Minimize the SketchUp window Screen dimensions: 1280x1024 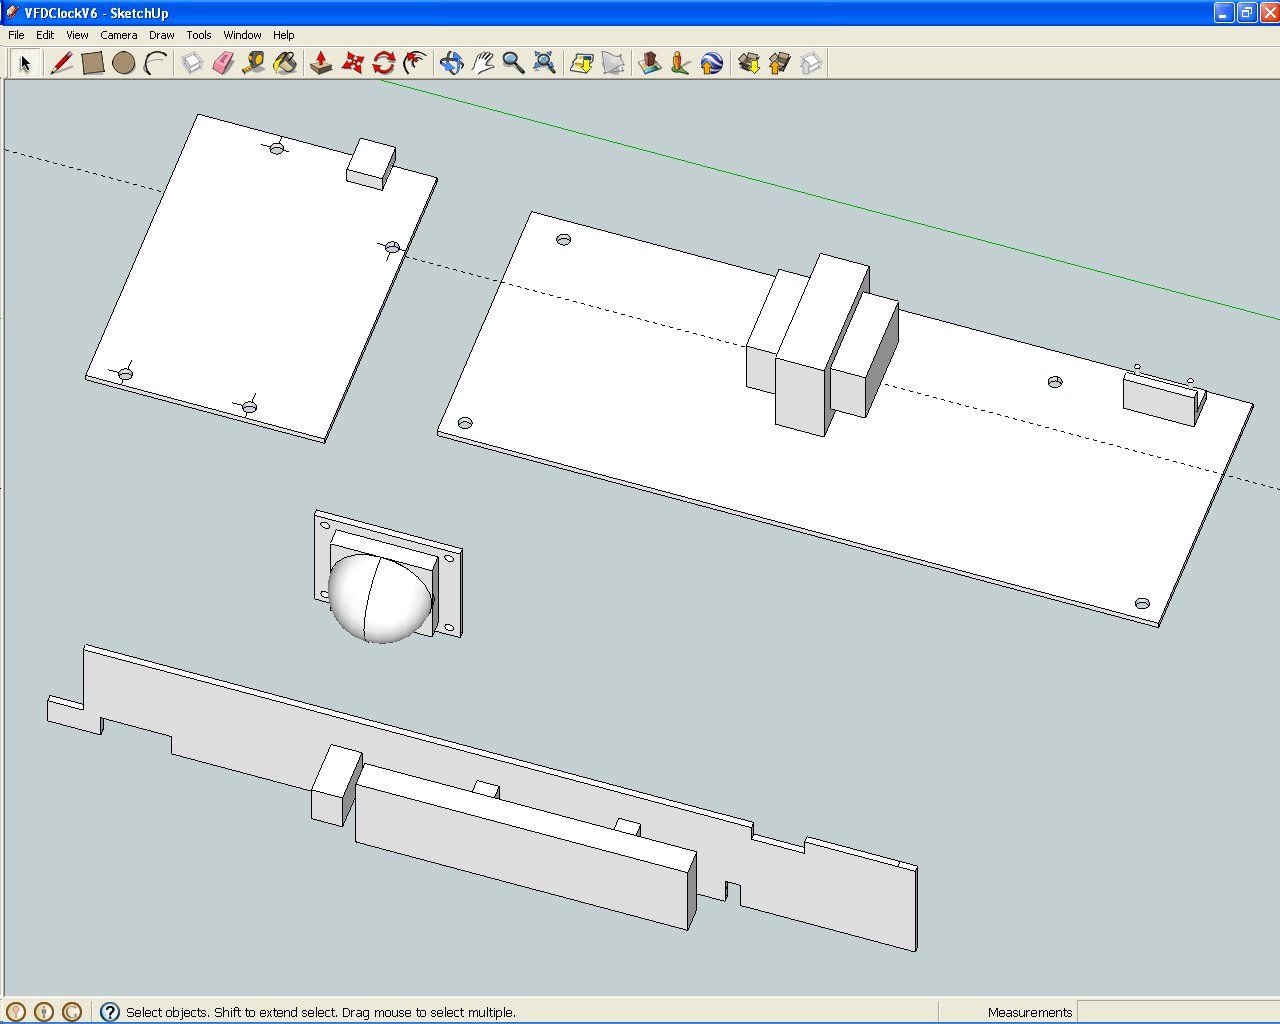point(1224,13)
